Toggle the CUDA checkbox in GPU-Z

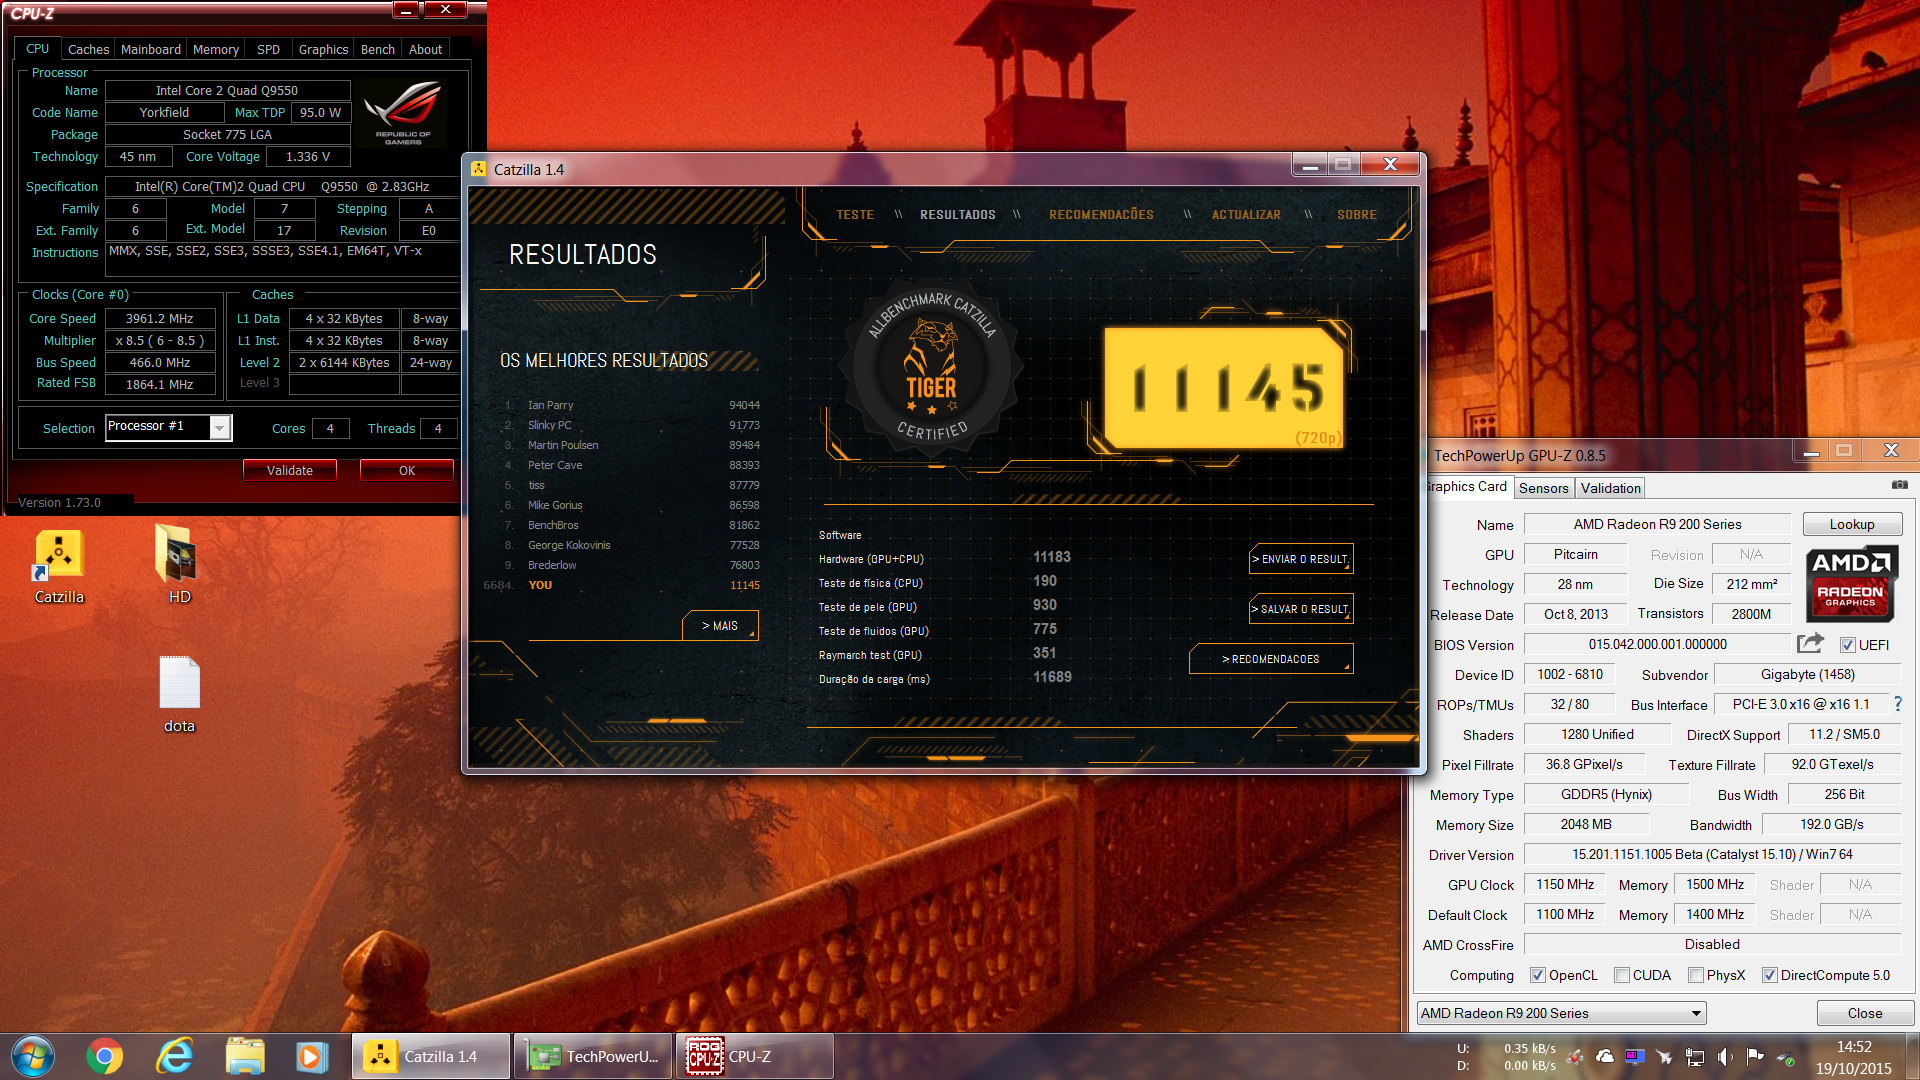(1622, 975)
